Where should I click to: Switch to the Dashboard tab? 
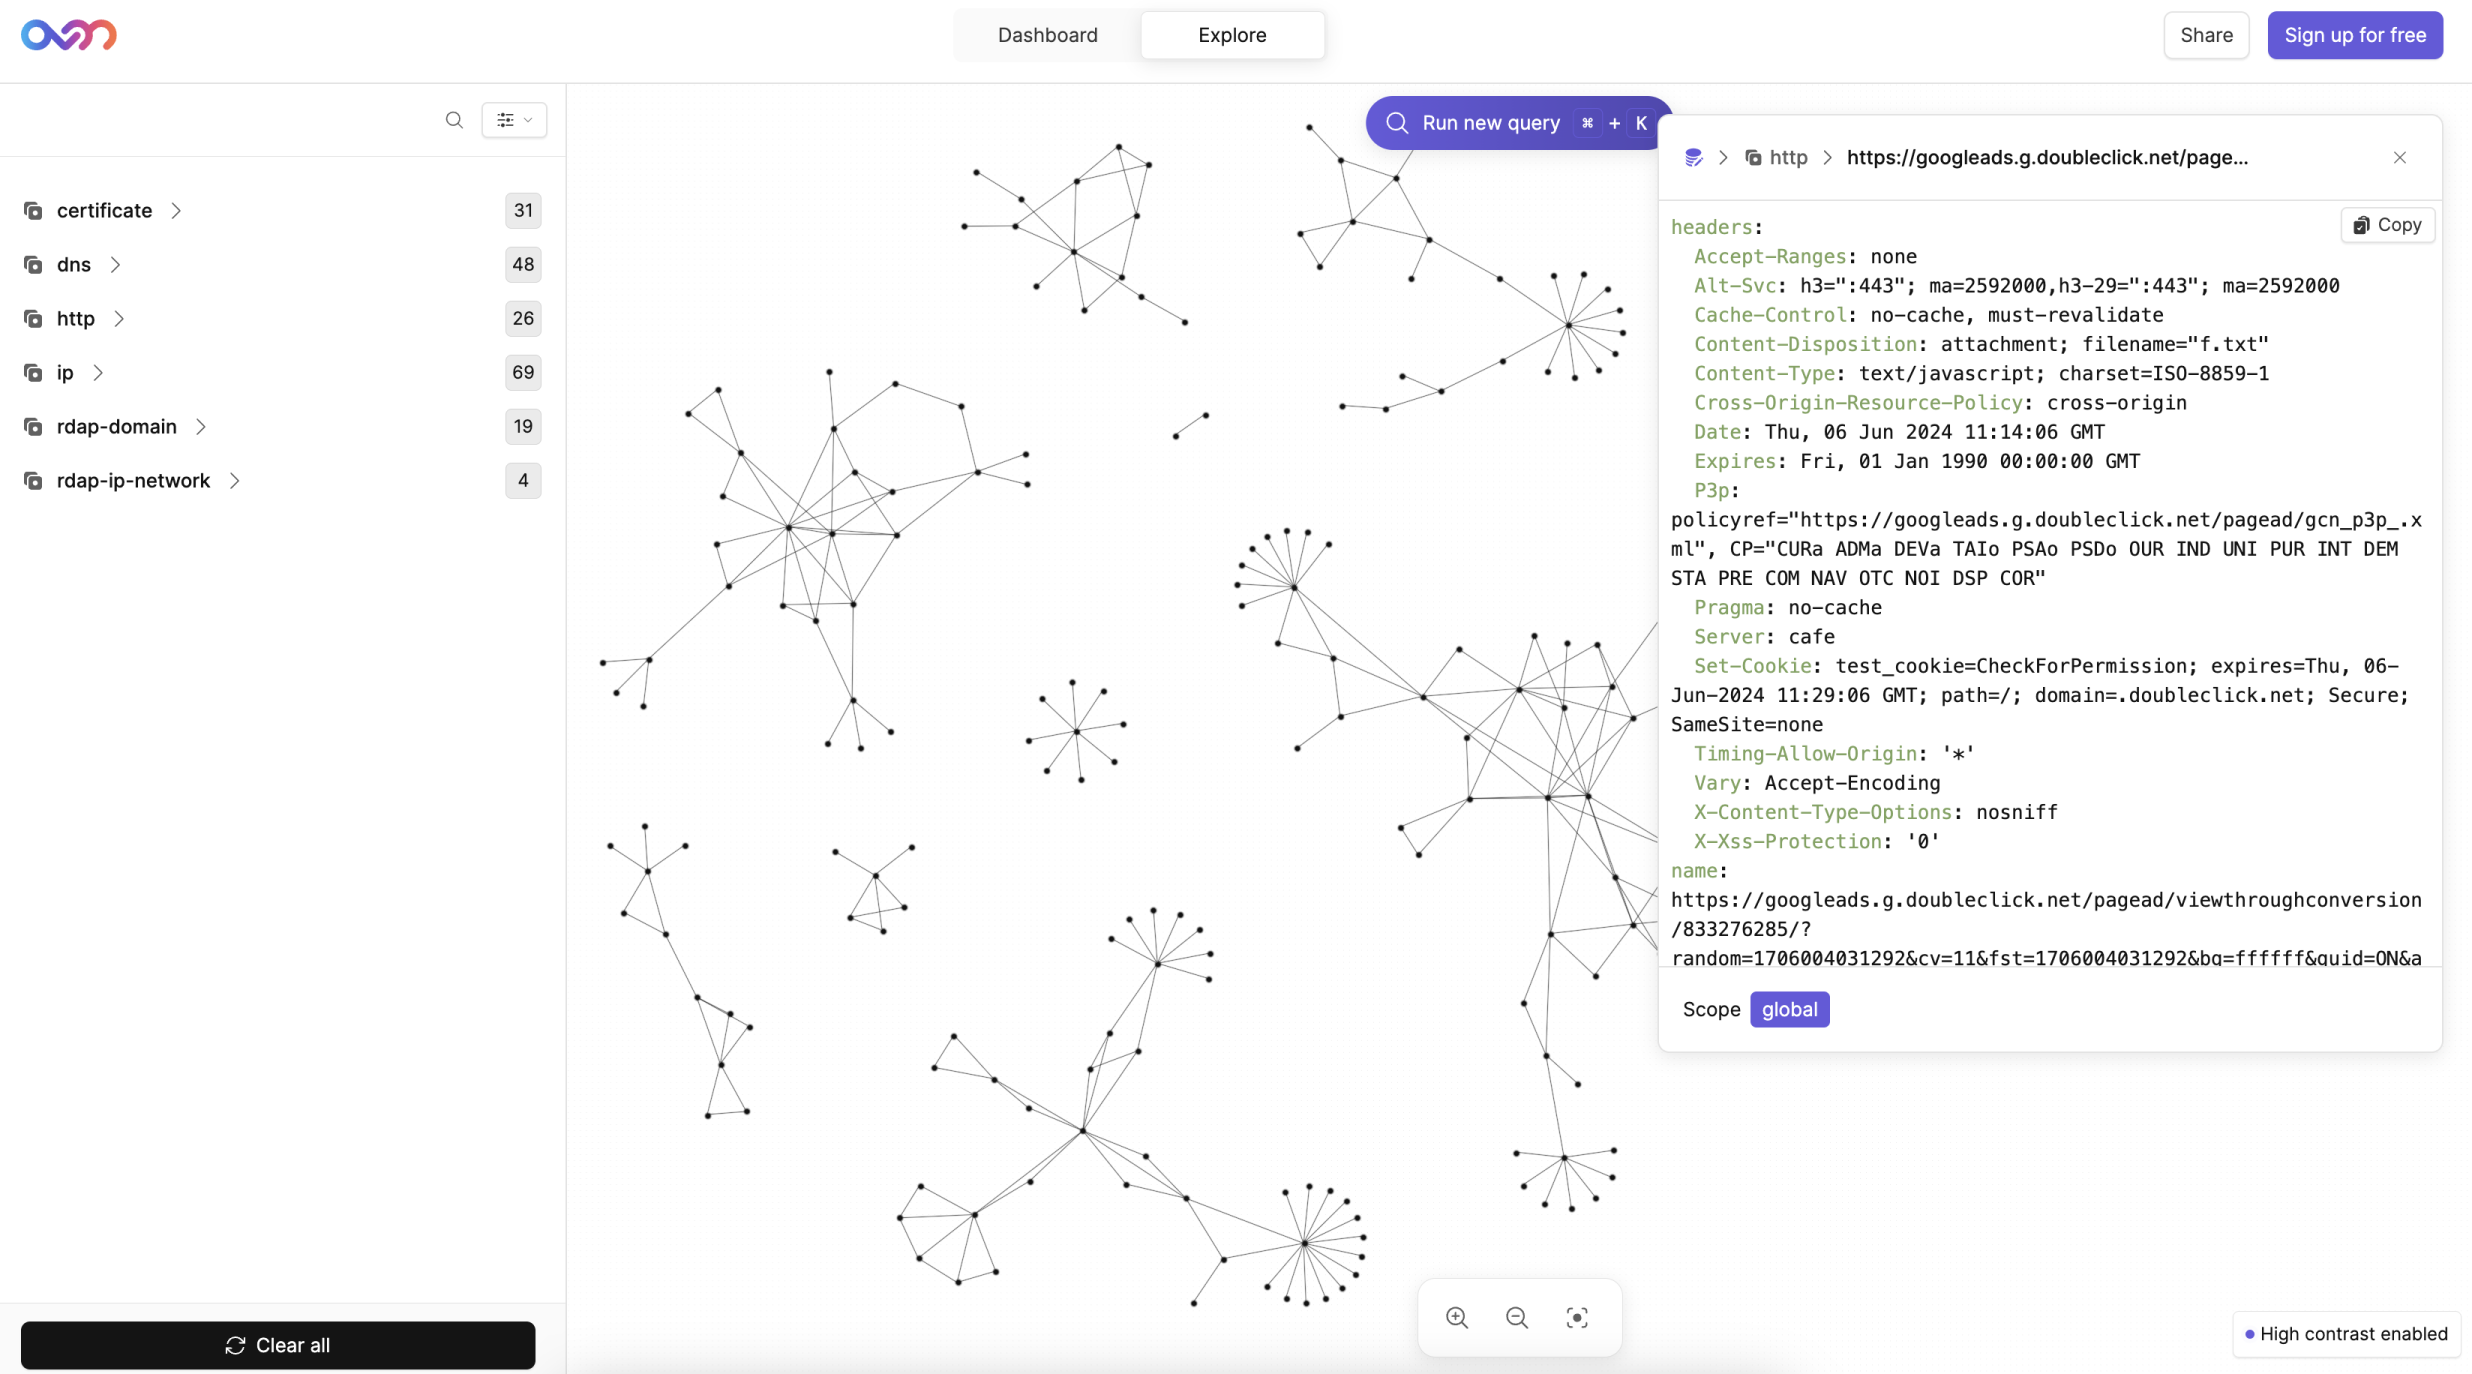(1047, 34)
